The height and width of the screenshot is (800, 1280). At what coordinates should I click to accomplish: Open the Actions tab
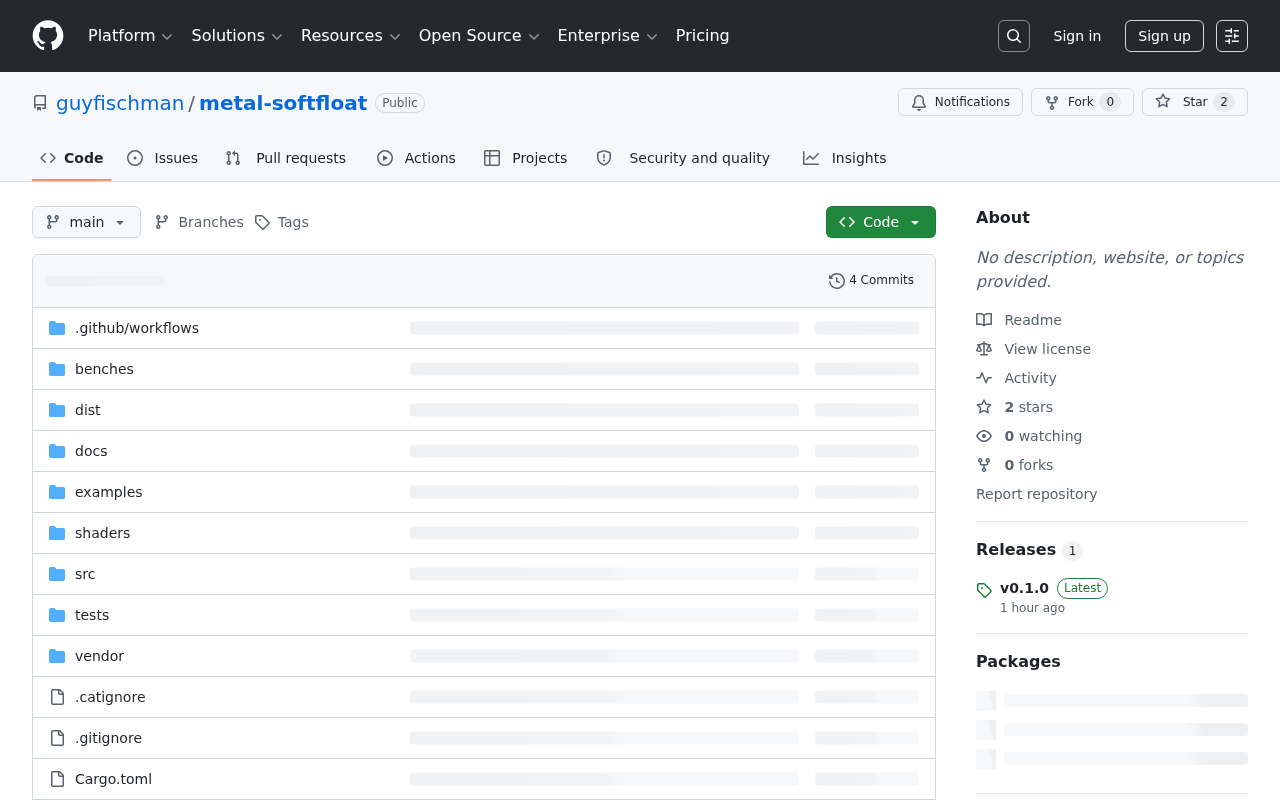point(416,158)
